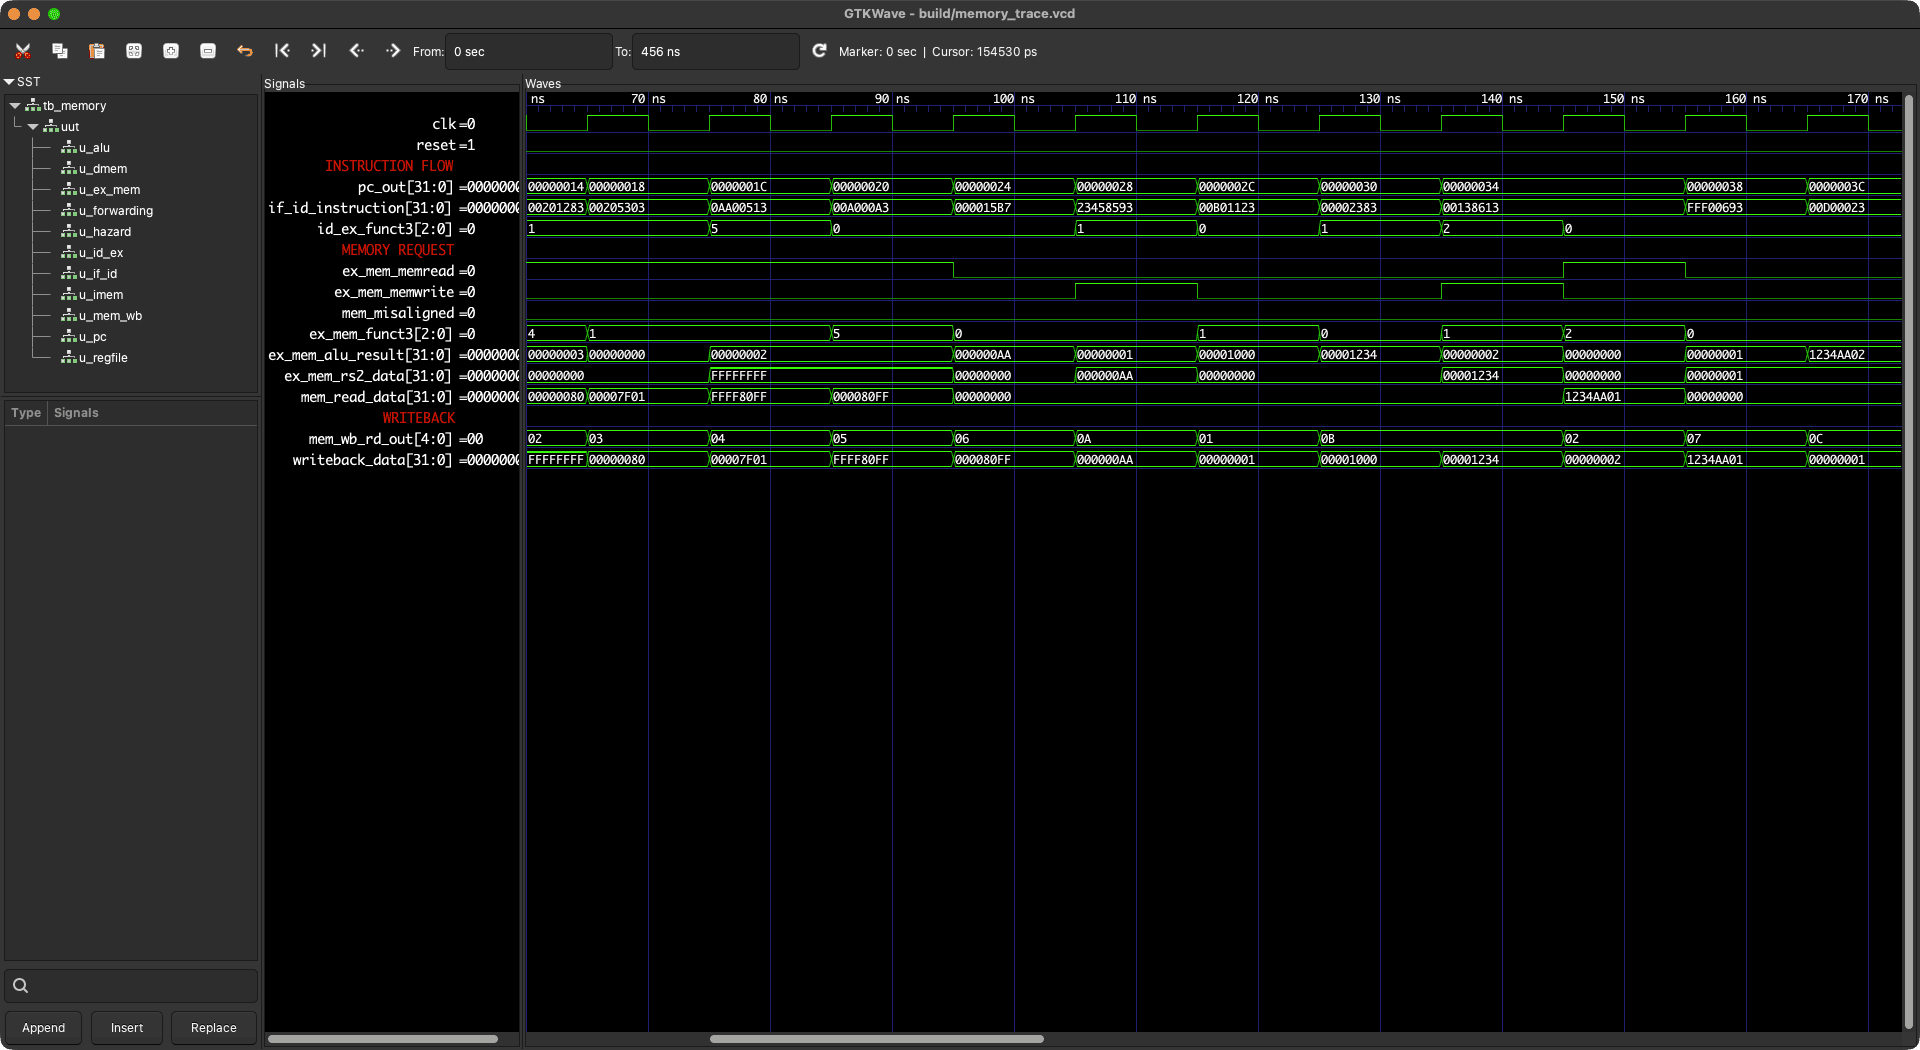Click the 23458593 instruction value on wave

click(x=1105, y=208)
